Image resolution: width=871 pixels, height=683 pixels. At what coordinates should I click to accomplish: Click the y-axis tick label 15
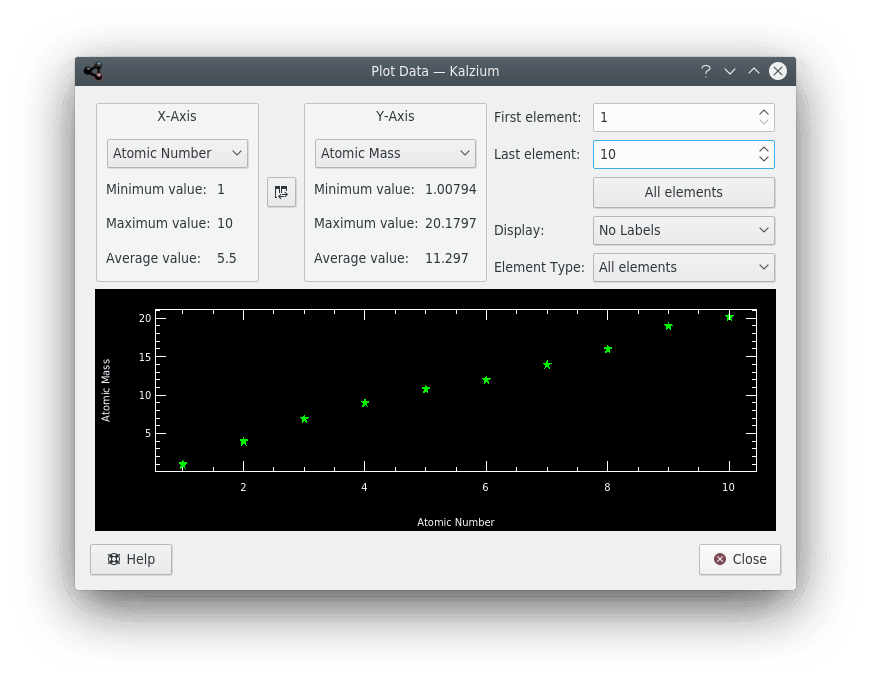click(x=145, y=357)
